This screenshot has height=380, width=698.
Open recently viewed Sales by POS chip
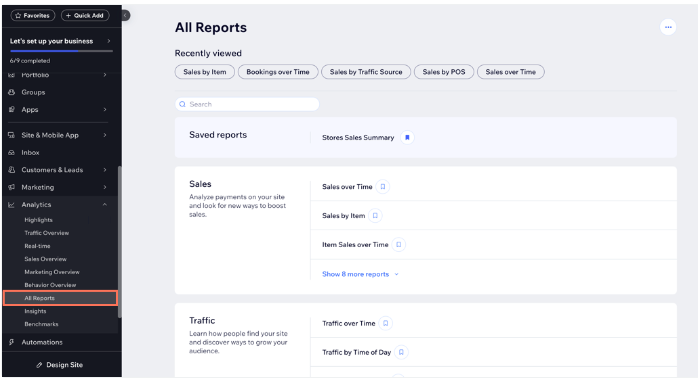444,72
